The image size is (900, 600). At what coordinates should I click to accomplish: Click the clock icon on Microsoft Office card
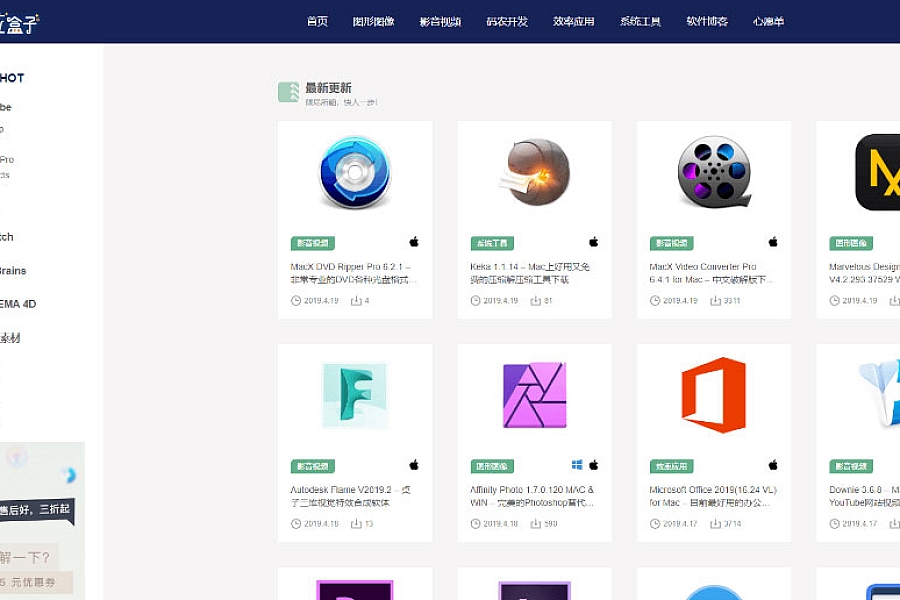(655, 524)
